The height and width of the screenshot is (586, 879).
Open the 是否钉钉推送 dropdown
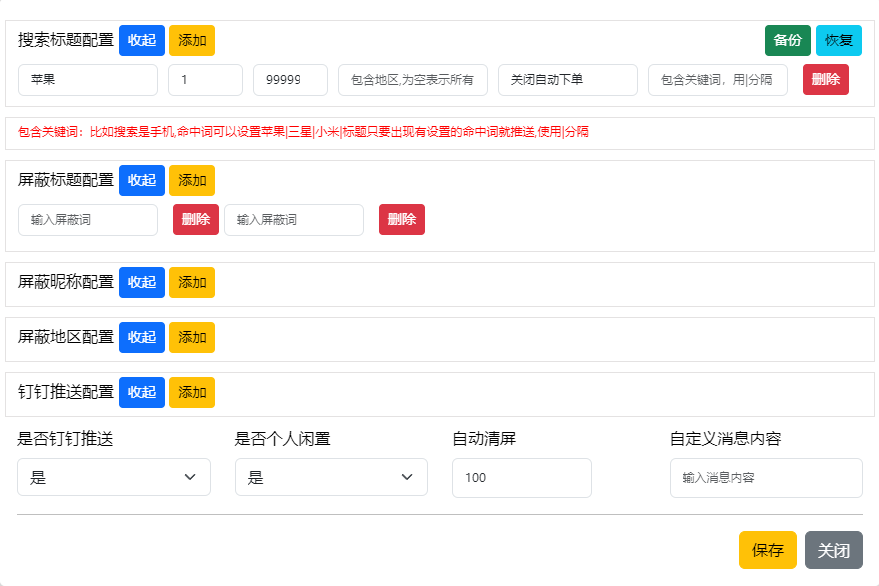click(114, 477)
